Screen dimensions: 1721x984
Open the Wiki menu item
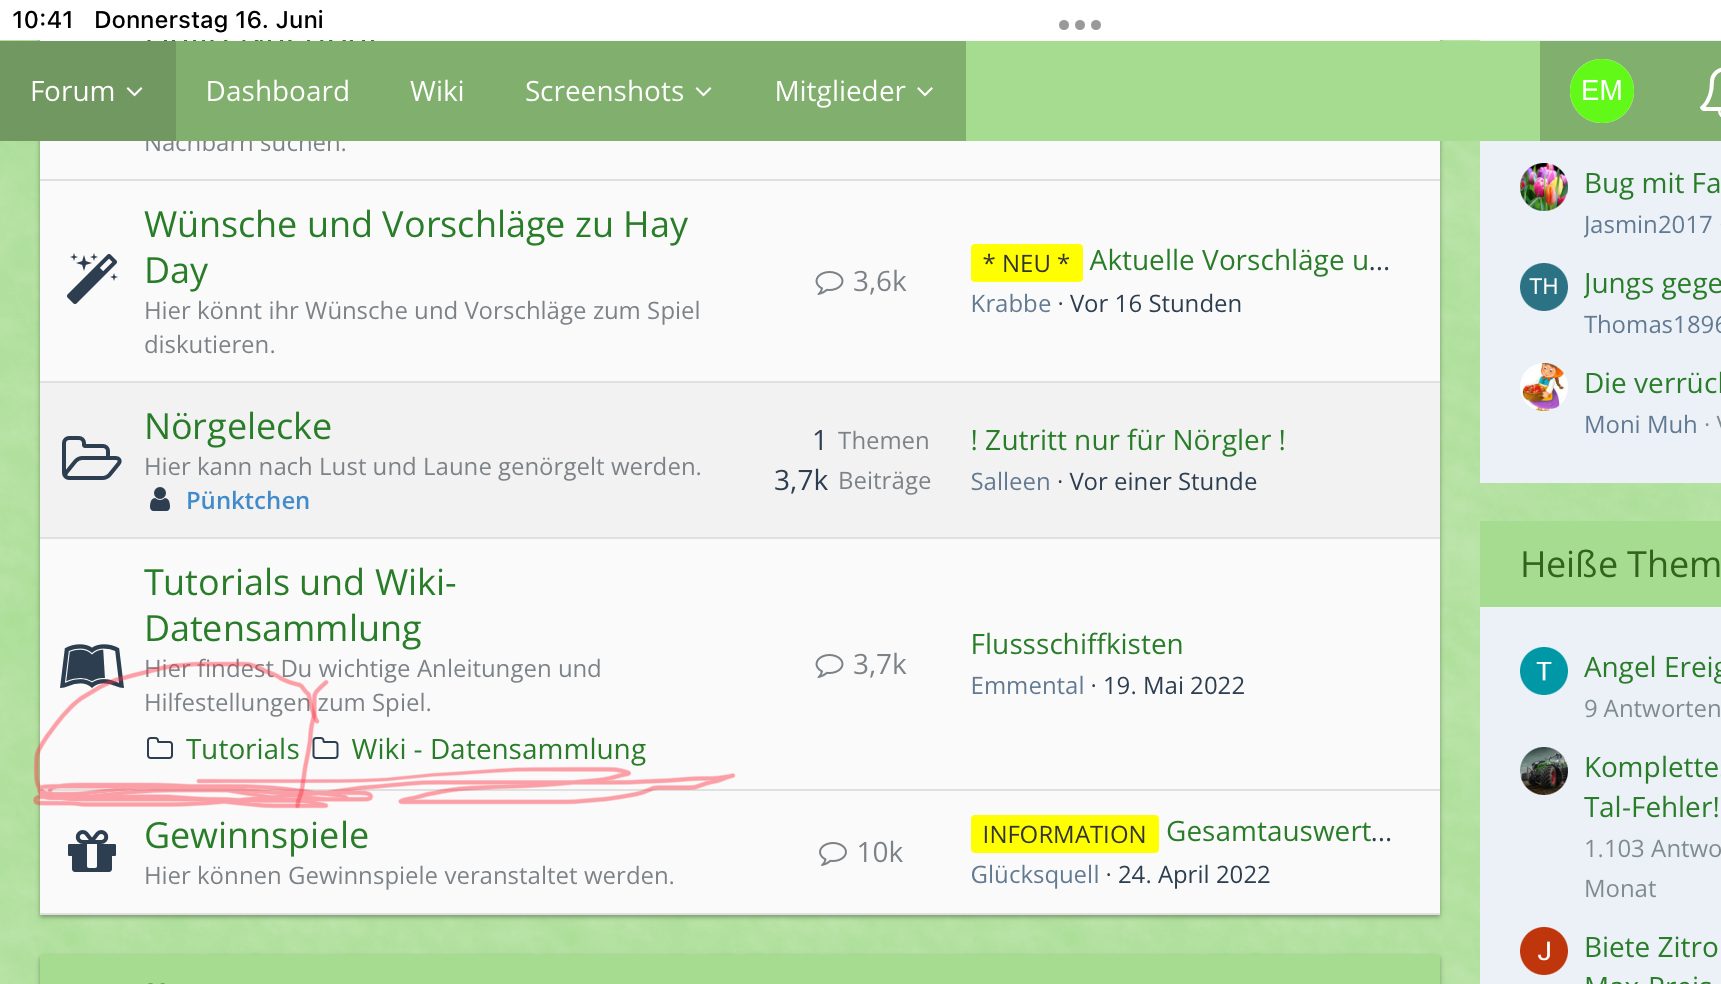[436, 91]
